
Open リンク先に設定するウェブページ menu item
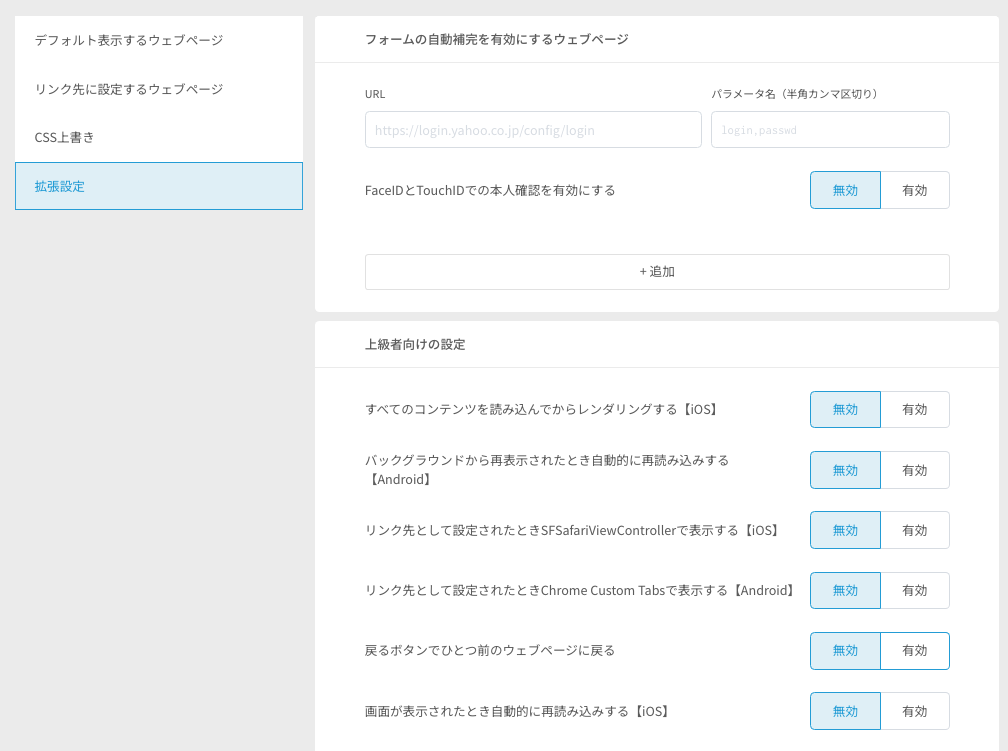coord(159,89)
